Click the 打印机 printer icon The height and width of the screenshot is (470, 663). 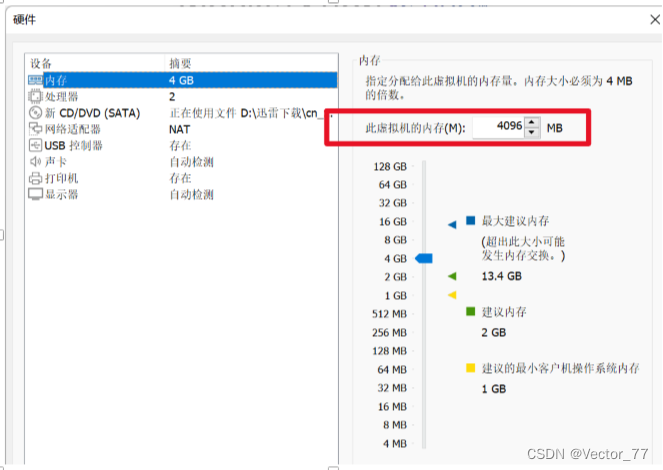35,178
